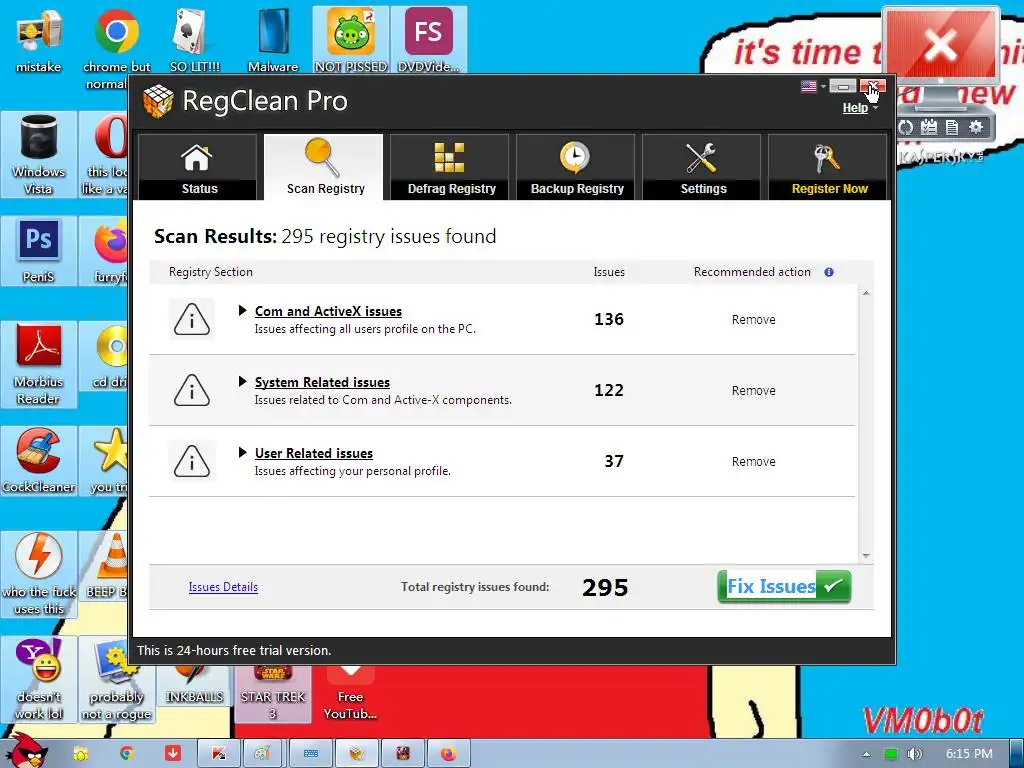This screenshot has width=1024, height=768.
Task: Expand the System Related issues arrow
Action: pyautogui.click(x=242, y=381)
